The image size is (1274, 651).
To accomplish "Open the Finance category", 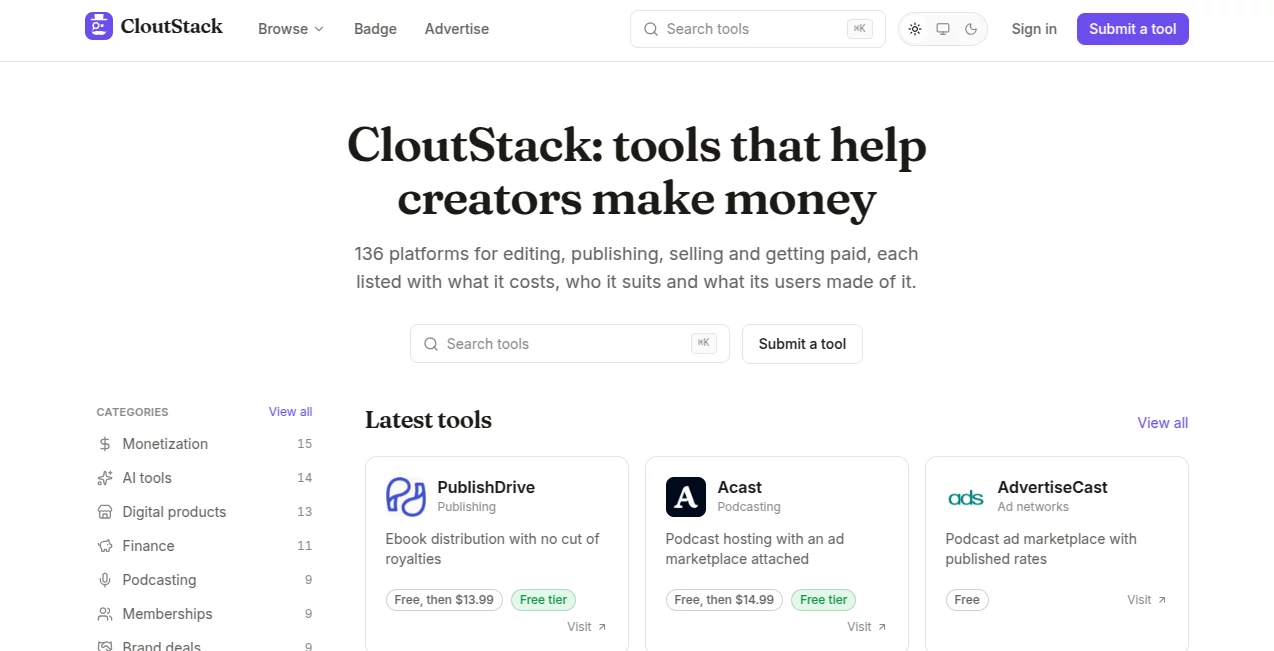I will [205, 546].
